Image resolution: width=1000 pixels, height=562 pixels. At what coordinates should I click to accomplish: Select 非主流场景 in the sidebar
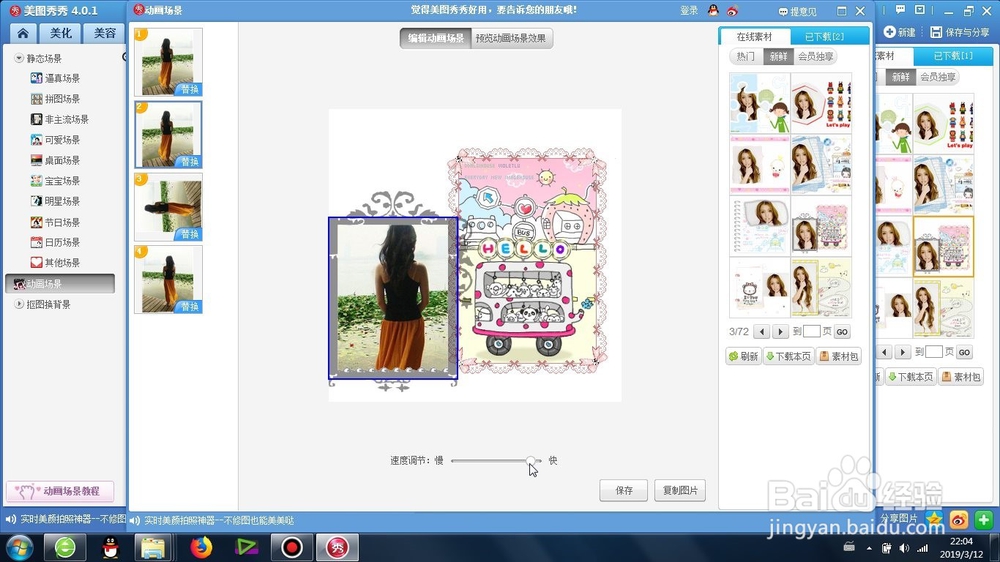(x=59, y=119)
